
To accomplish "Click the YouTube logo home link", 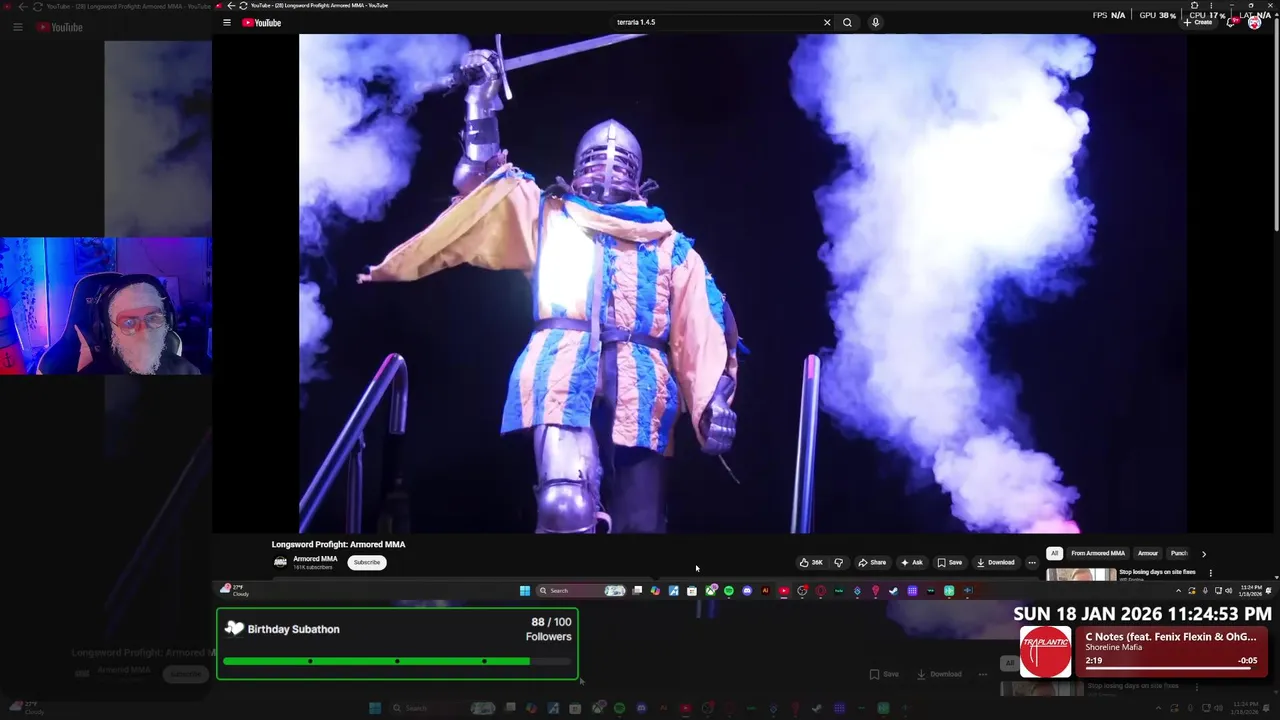I will 261,22.
